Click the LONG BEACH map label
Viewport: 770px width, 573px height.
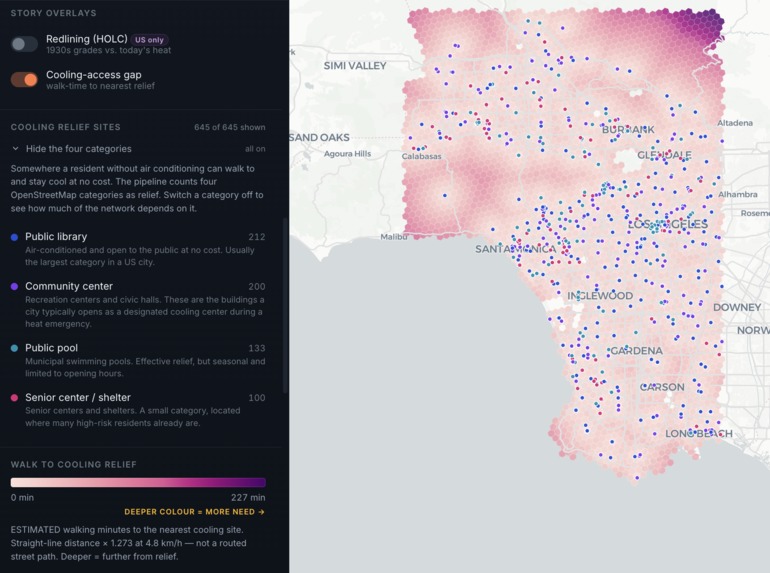click(699, 434)
